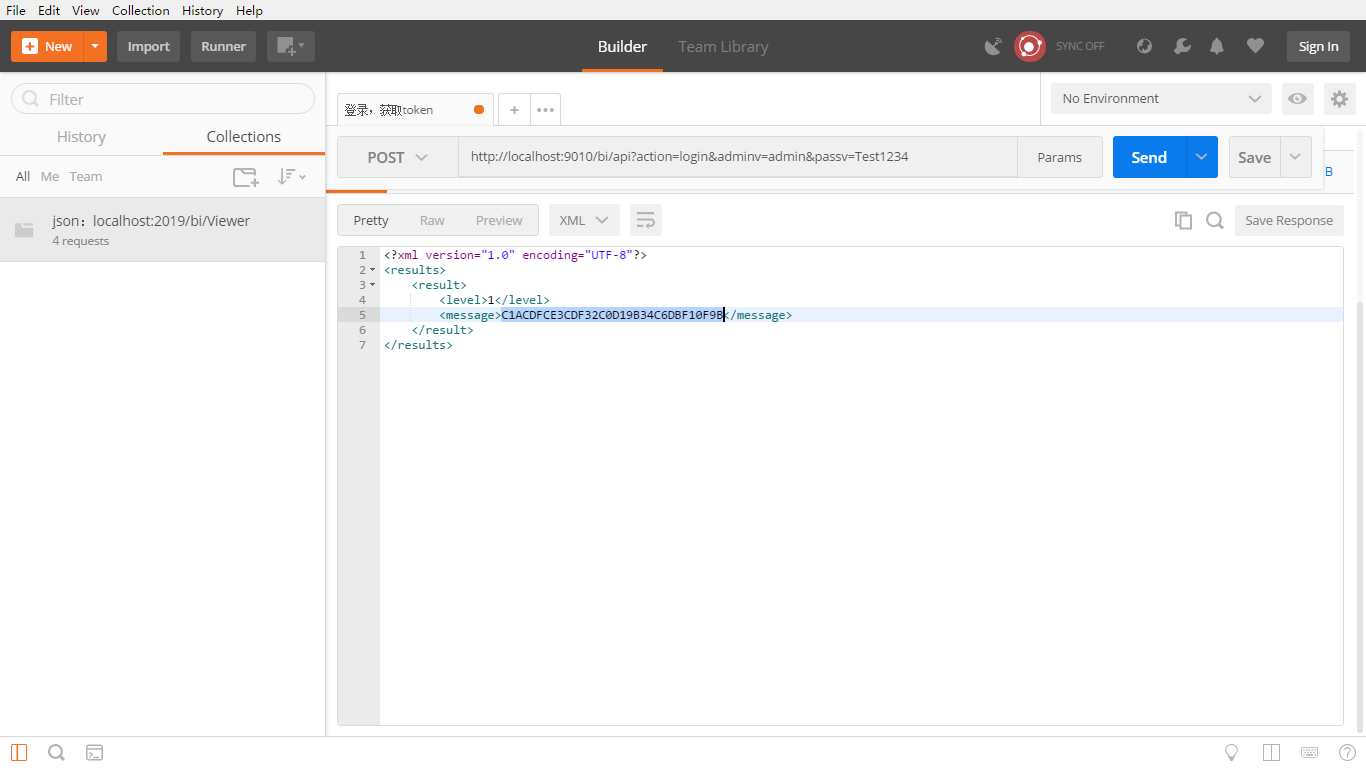
Task: Open Help menu
Action: coord(250,10)
